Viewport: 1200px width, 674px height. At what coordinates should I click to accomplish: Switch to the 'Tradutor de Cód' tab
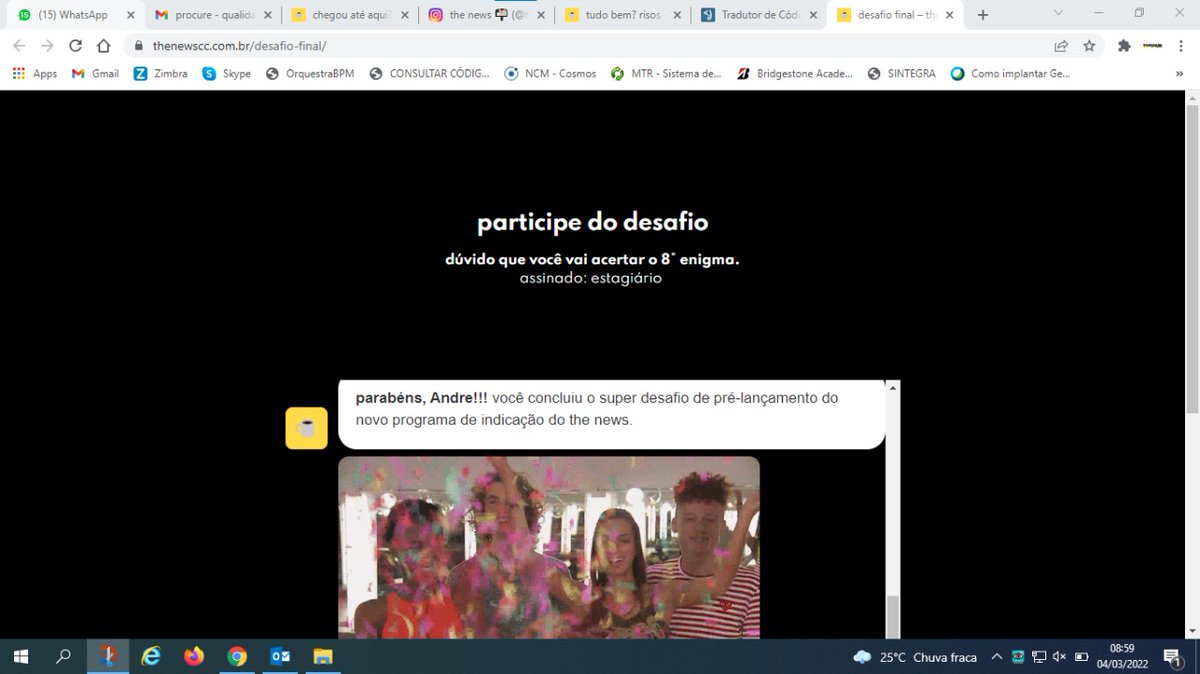(758, 15)
